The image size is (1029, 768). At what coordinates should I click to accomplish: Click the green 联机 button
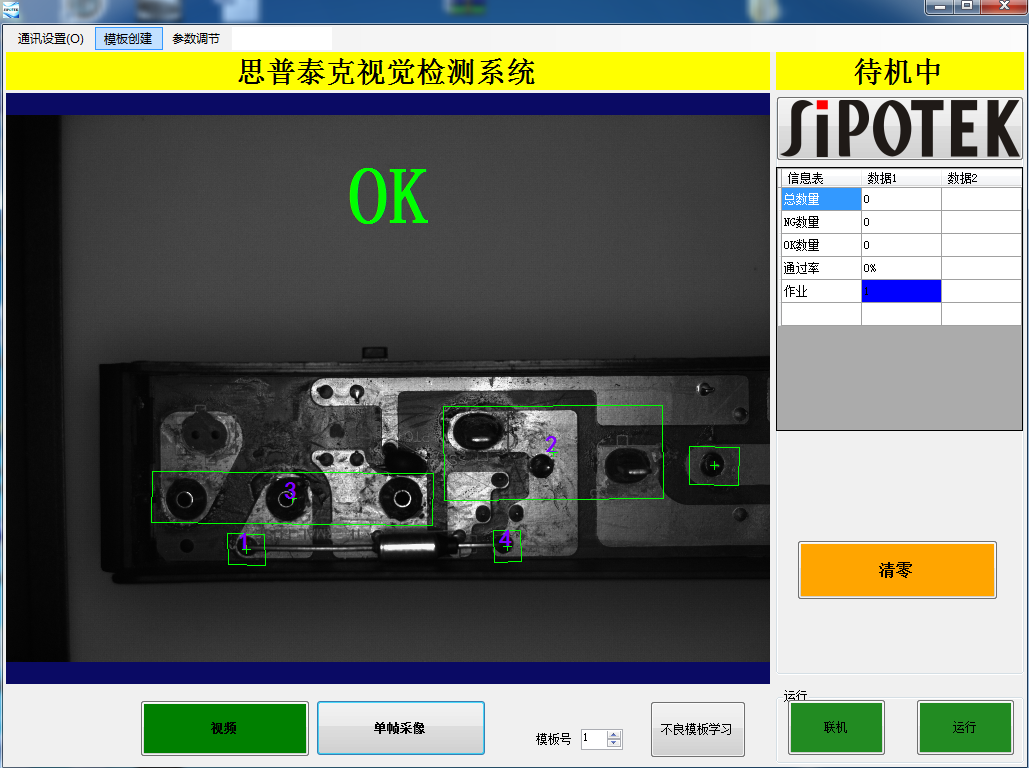pos(836,727)
